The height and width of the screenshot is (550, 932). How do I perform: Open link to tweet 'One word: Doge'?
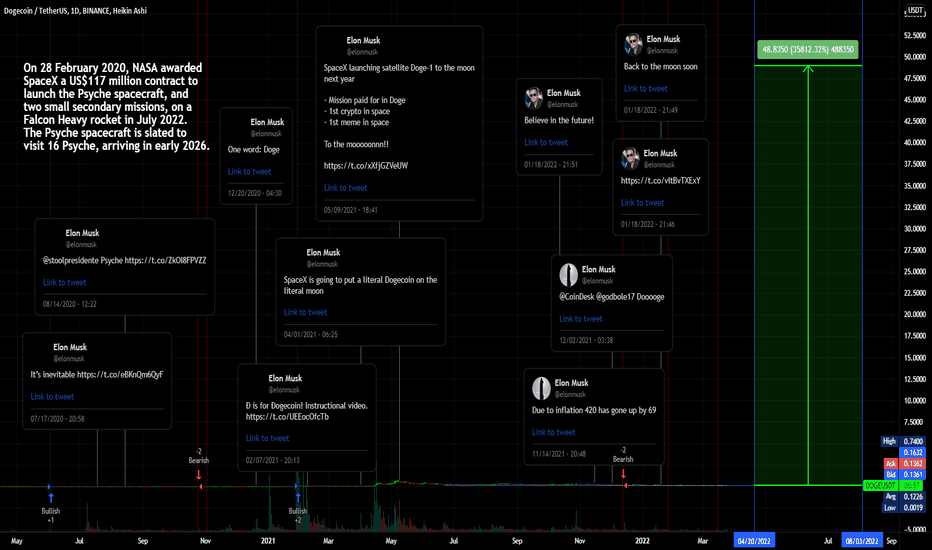[249, 171]
